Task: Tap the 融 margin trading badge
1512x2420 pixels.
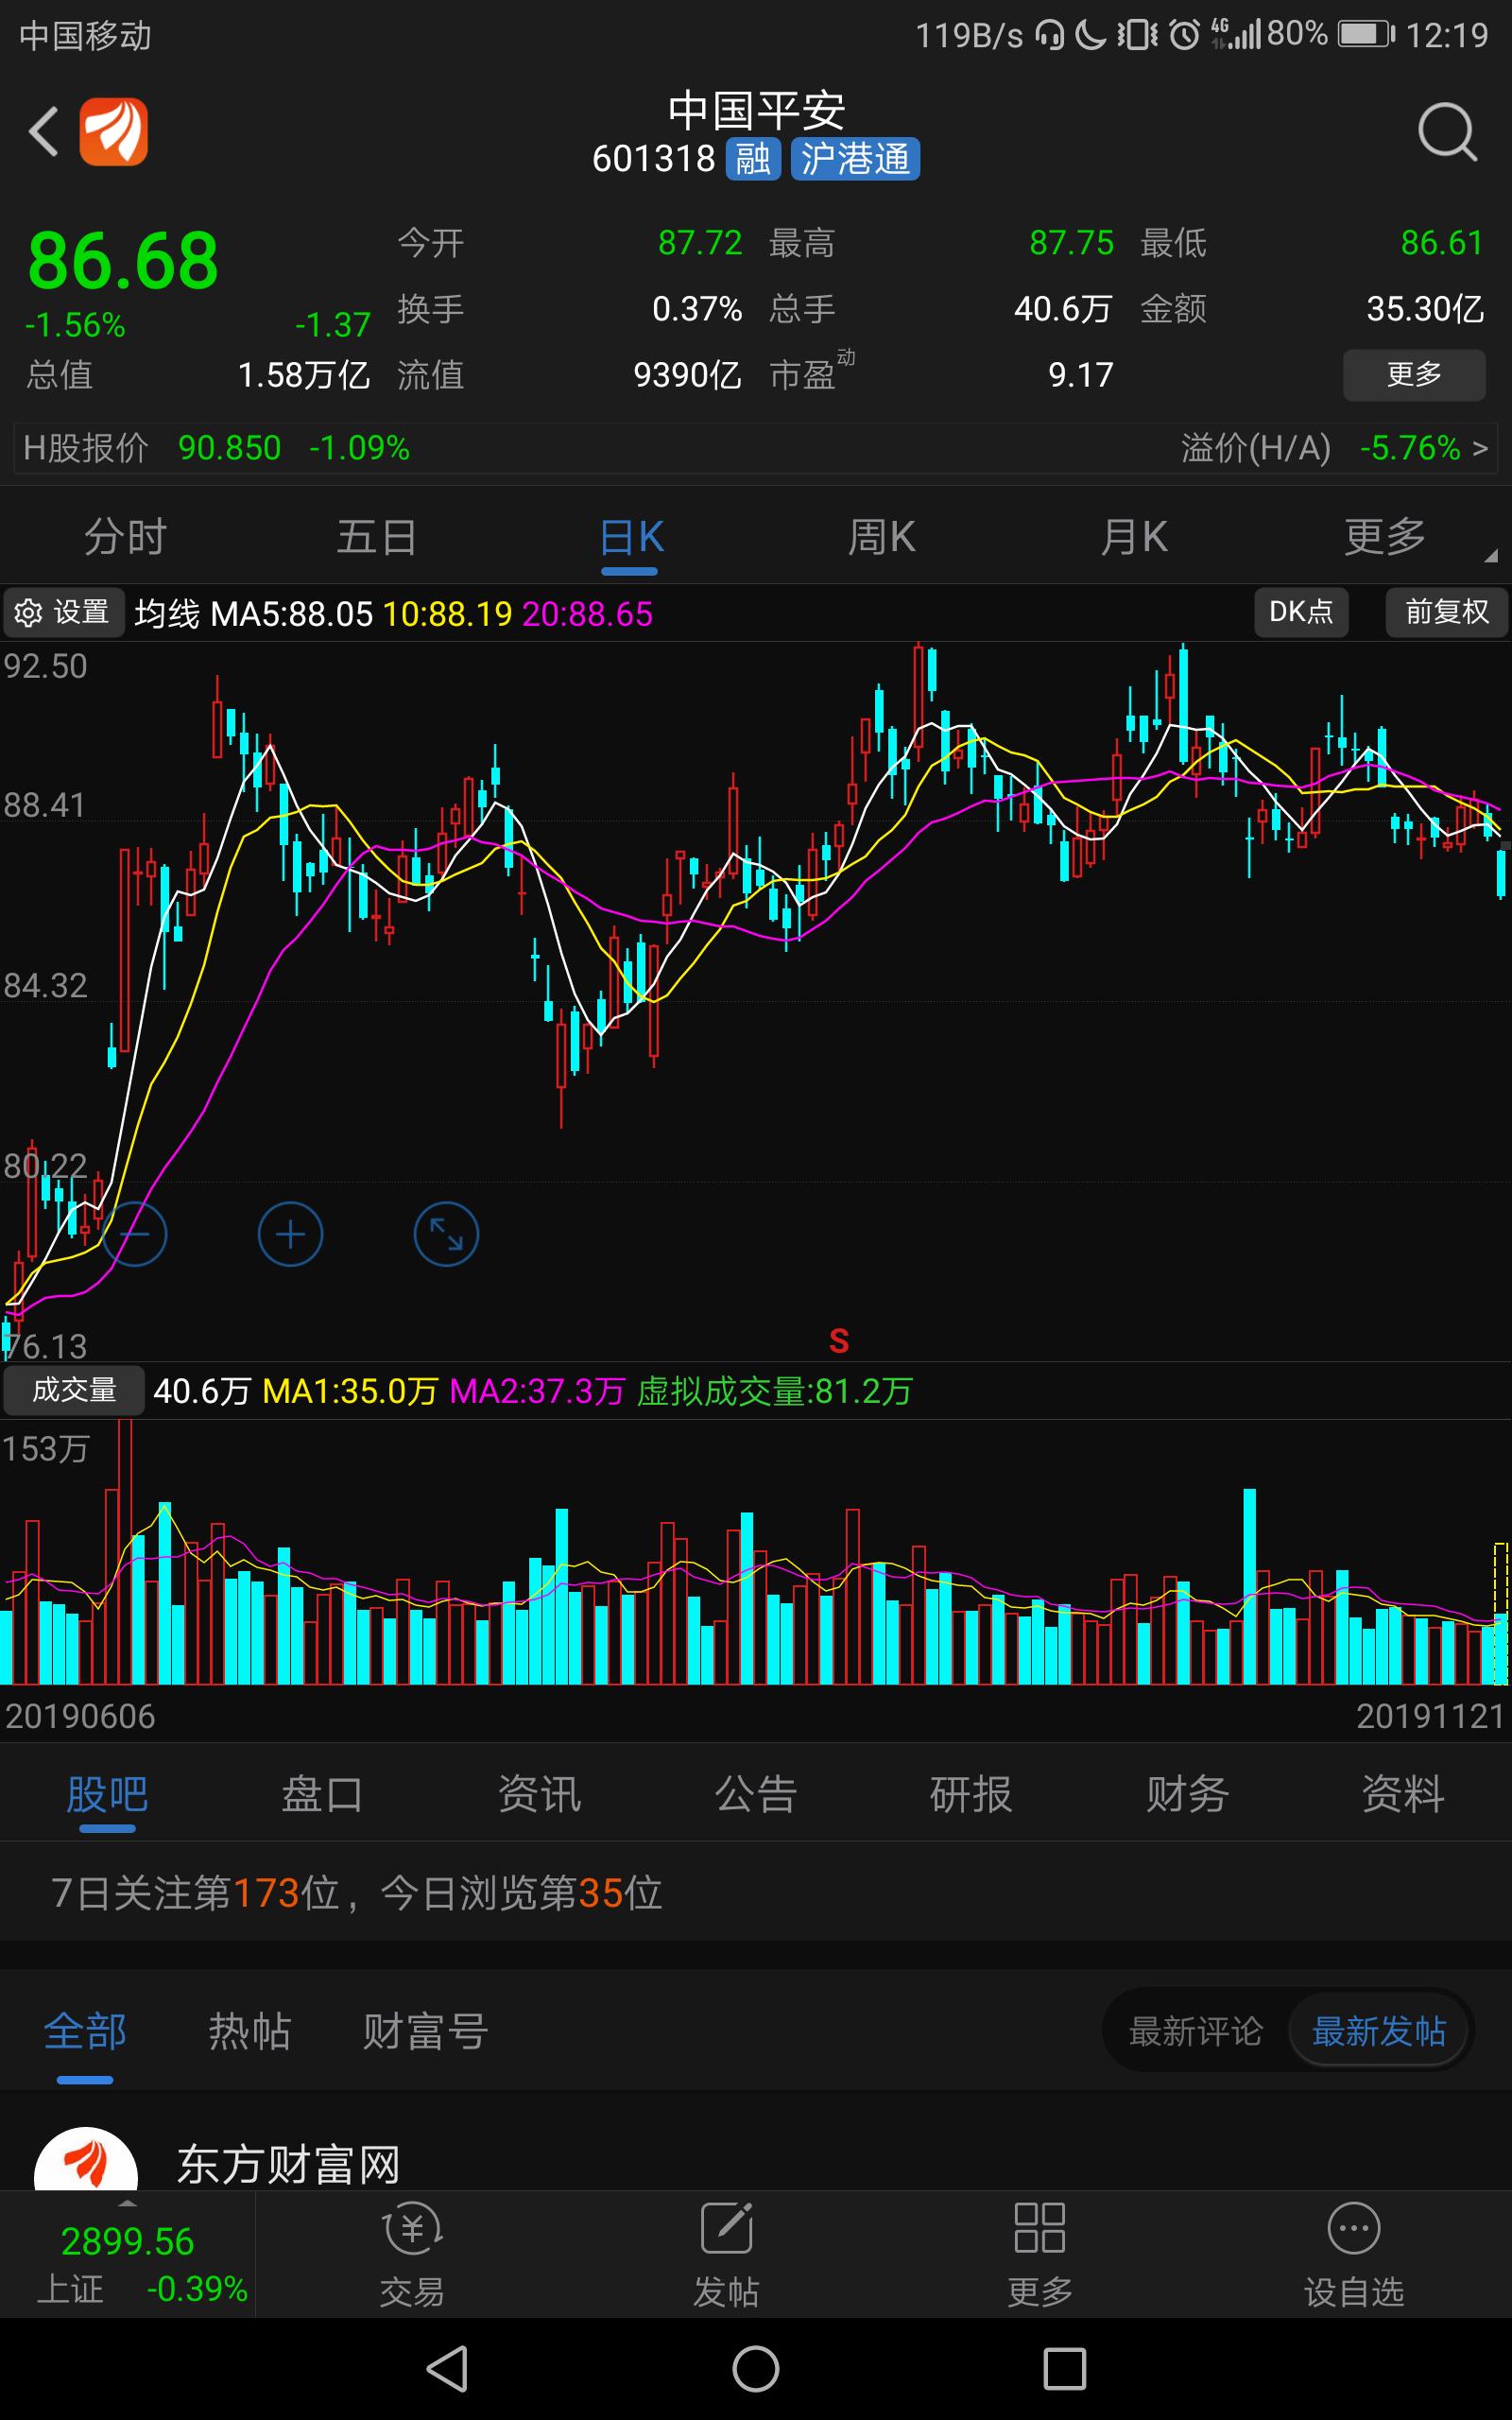Action: coord(753,158)
